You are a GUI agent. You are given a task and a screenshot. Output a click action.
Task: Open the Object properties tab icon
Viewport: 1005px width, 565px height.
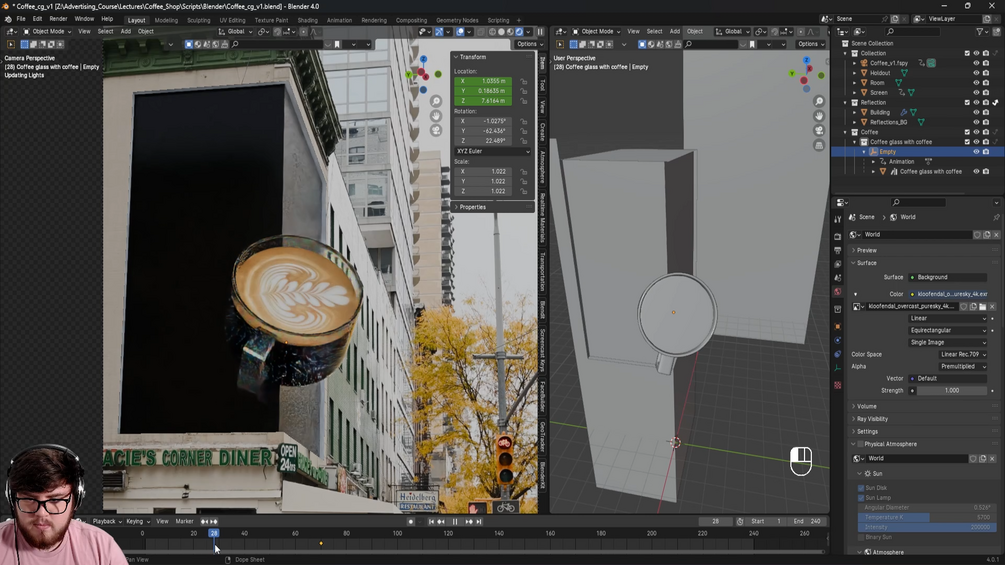click(838, 327)
